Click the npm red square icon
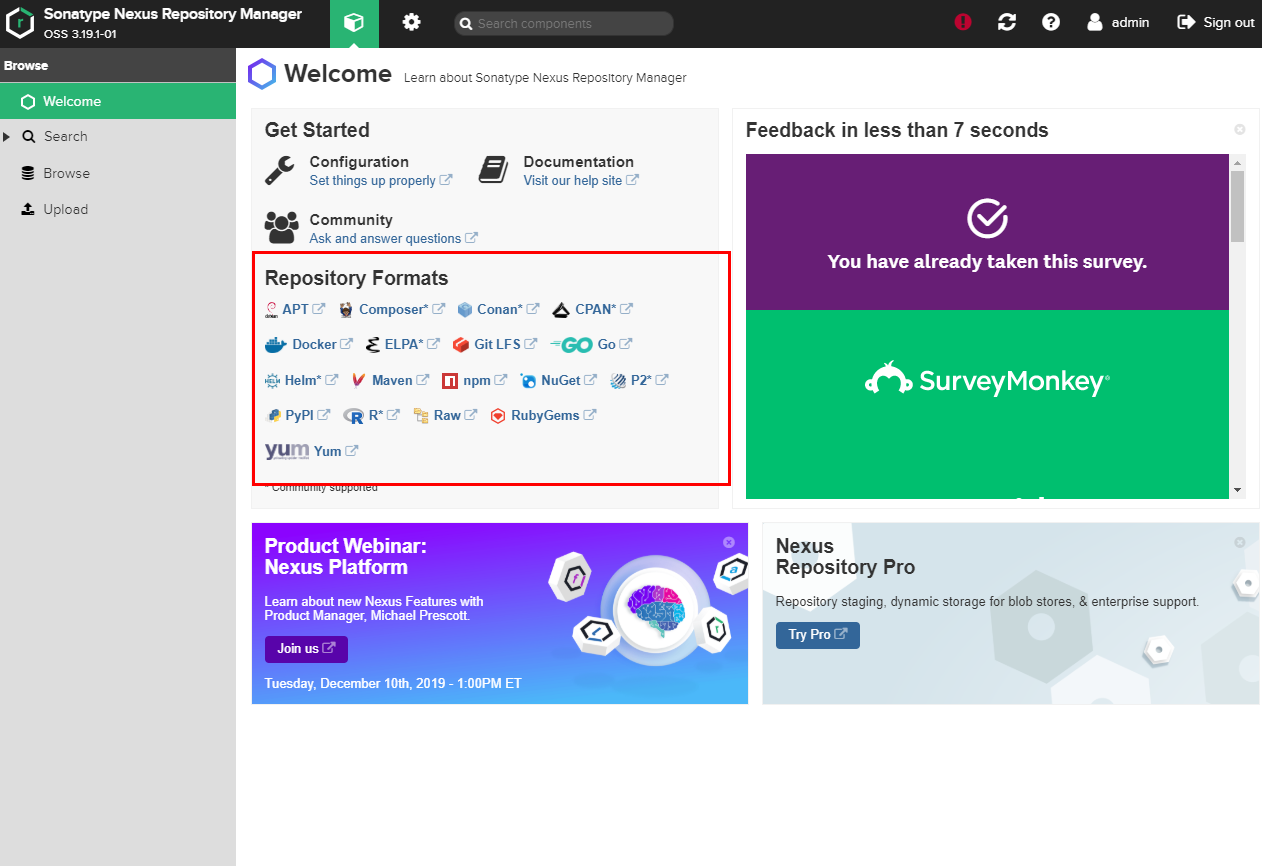The height and width of the screenshot is (866, 1262). (x=450, y=380)
